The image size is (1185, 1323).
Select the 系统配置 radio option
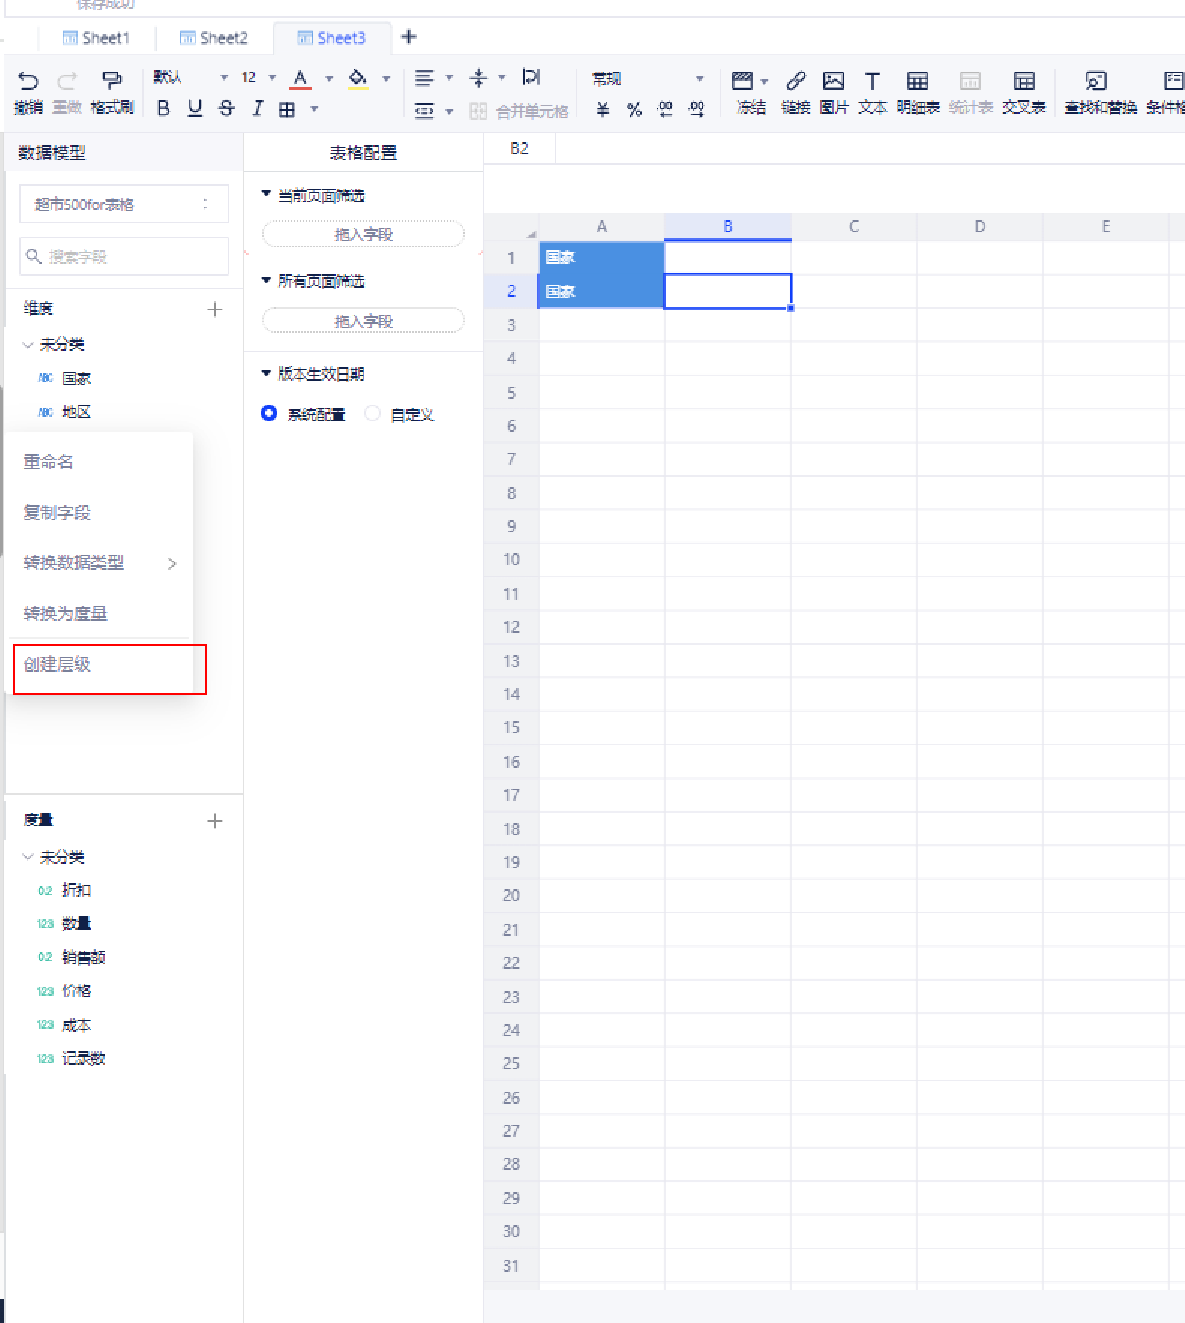269,413
